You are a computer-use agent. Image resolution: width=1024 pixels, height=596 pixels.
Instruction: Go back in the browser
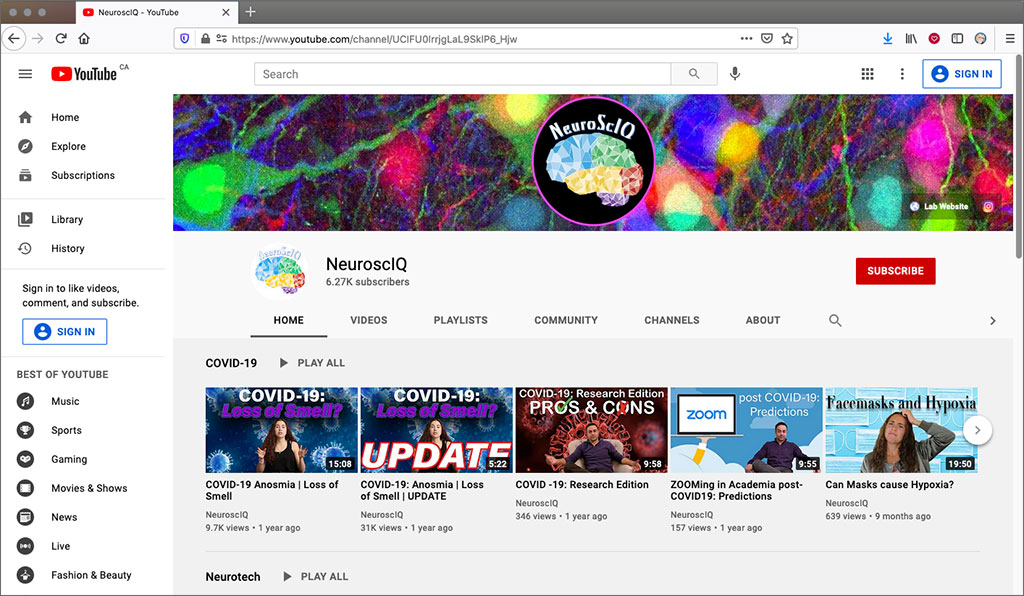[x=14, y=39]
